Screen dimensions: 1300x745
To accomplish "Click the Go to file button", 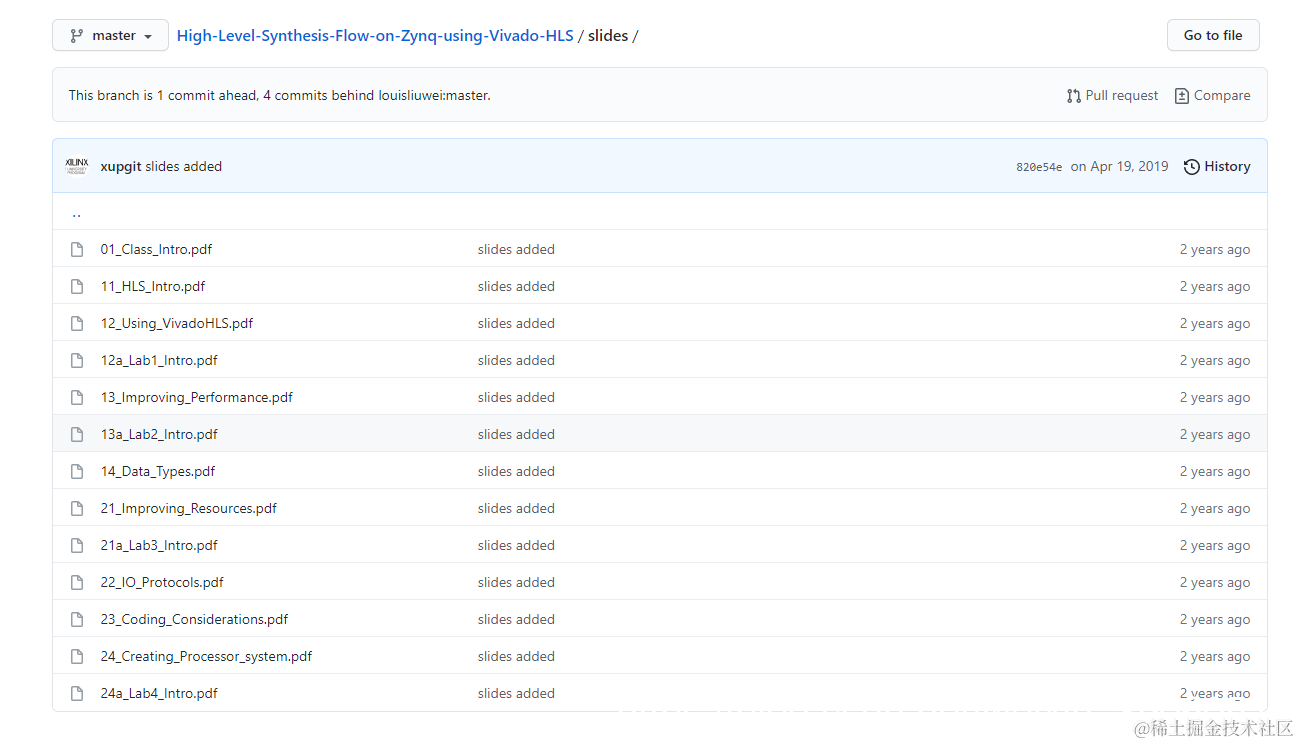I will click(x=1213, y=35).
